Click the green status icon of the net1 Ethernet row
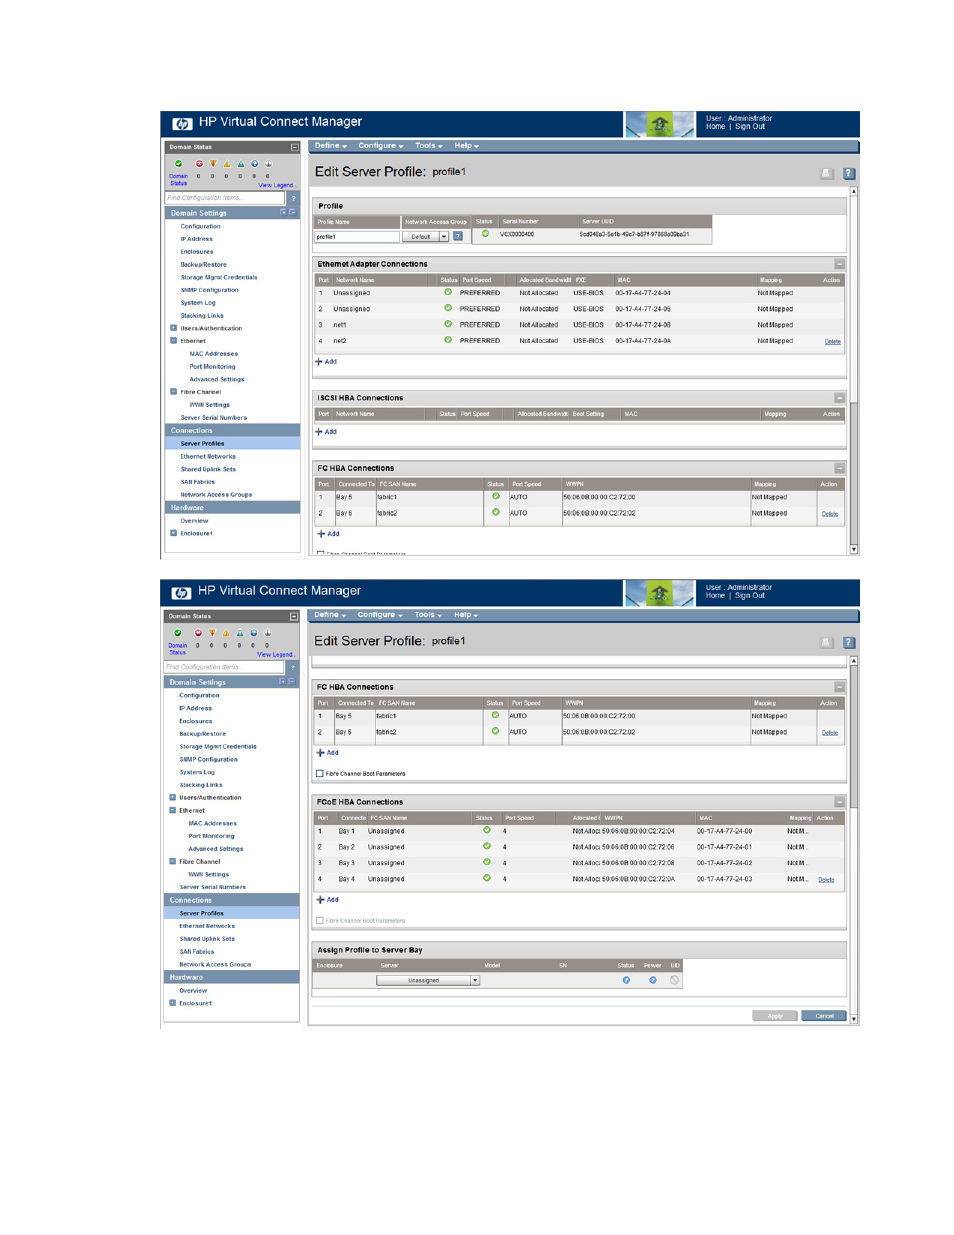The height and width of the screenshot is (1235, 954). [448, 324]
